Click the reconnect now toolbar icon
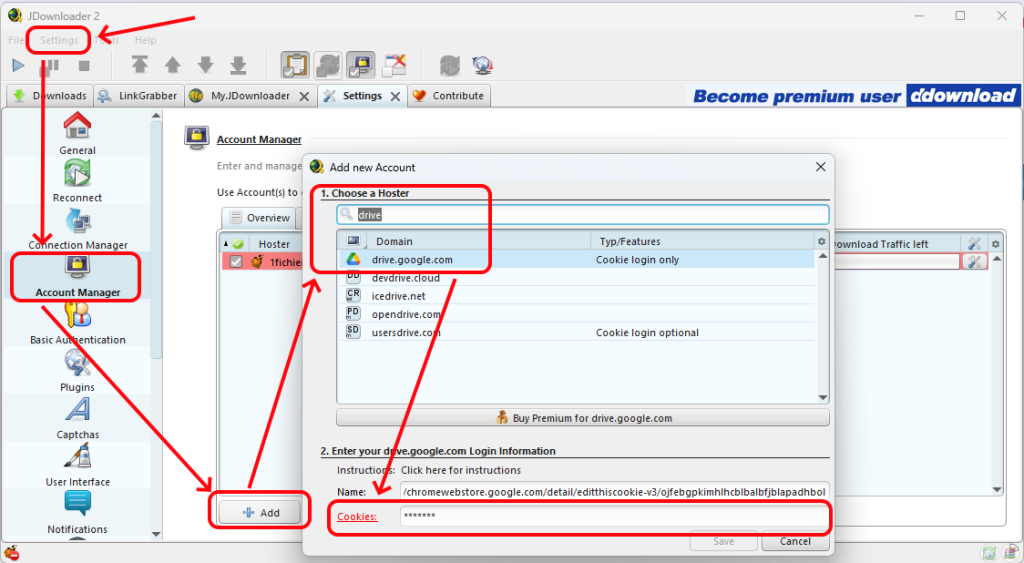Image resolution: width=1024 pixels, height=563 pixels. [x=450, y=65]
